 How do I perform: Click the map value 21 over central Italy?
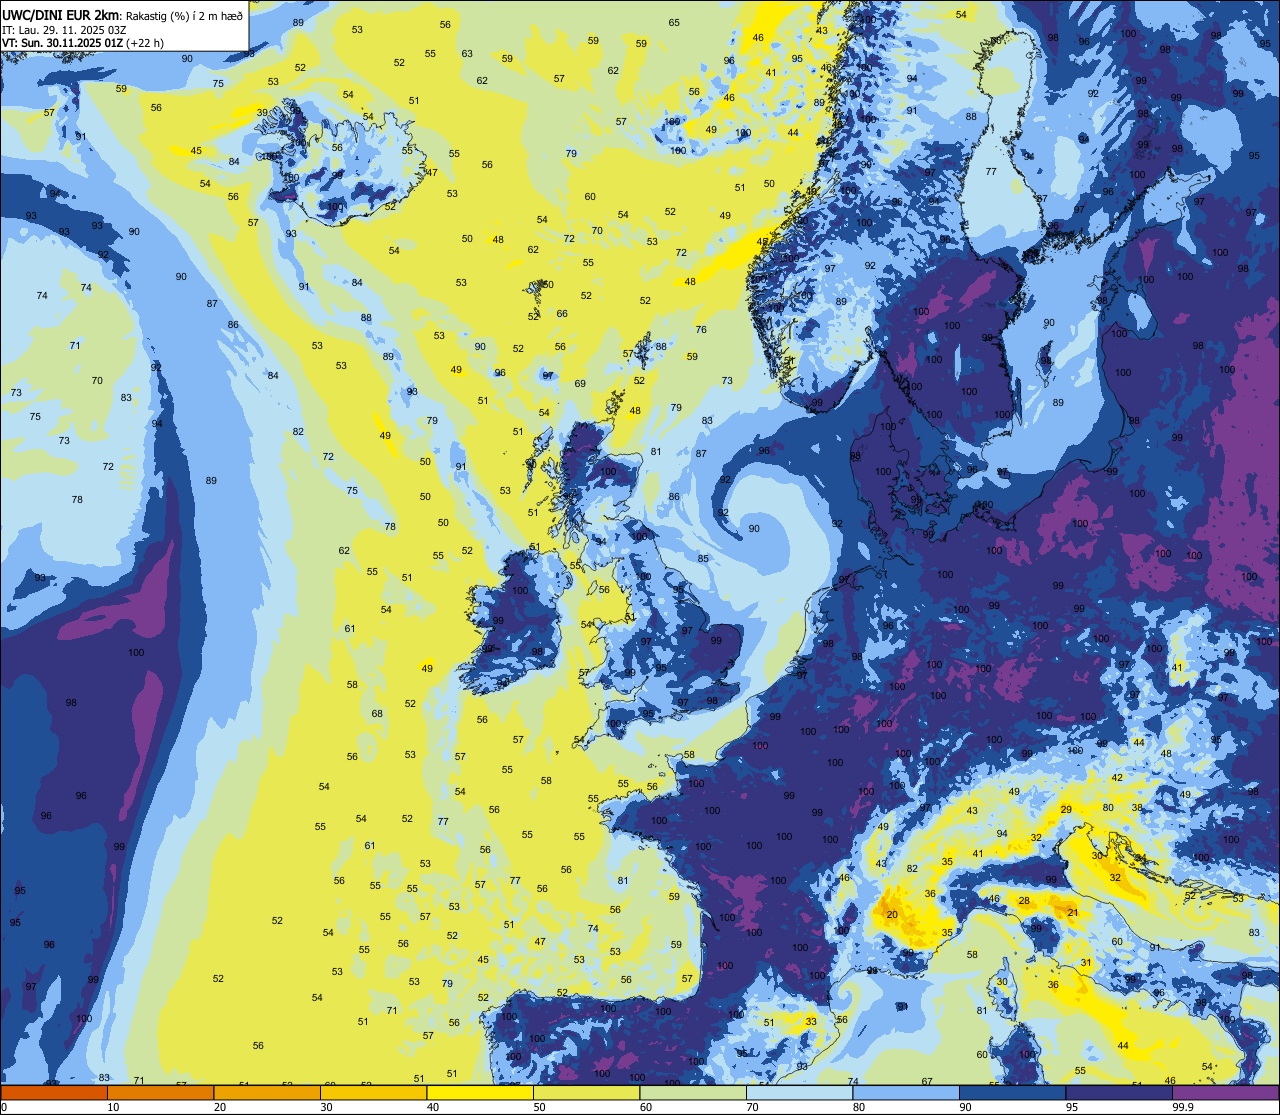click(x=1073, y=912)
